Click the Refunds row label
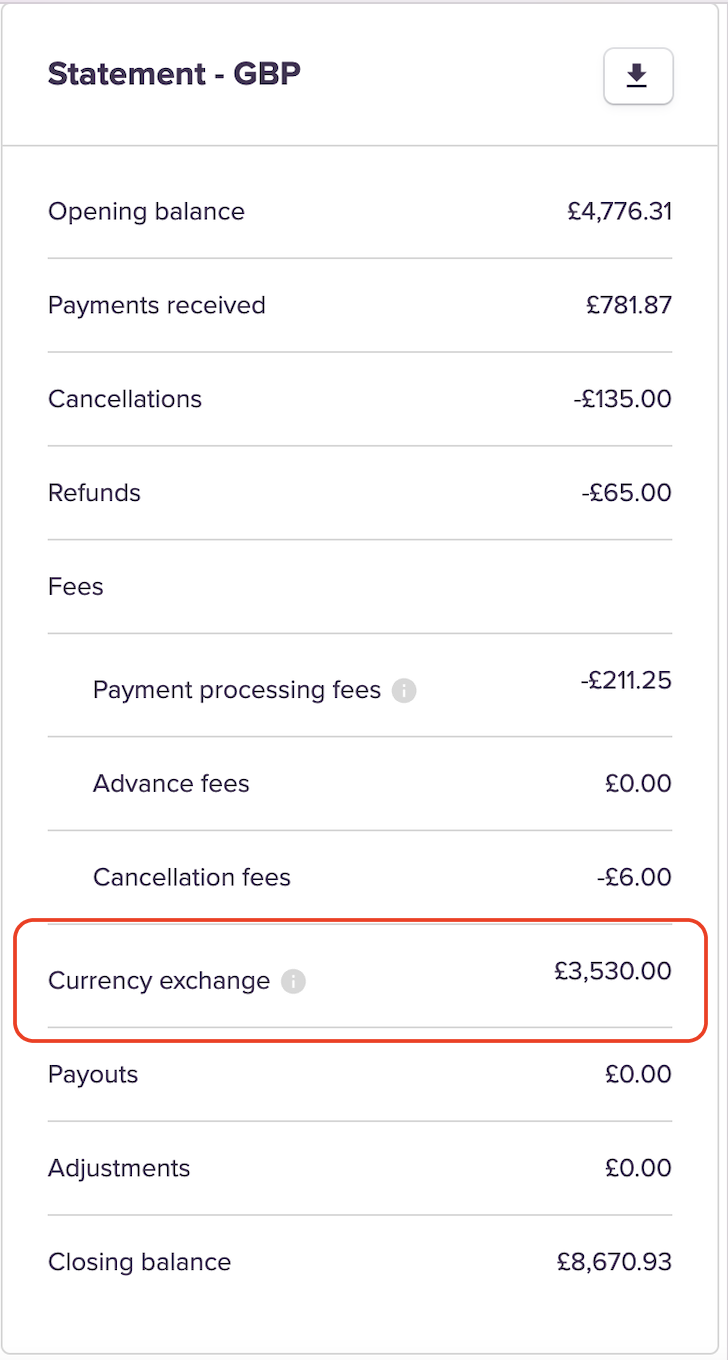The height and width of the screenshot is (1360, 728). point(94,493)
